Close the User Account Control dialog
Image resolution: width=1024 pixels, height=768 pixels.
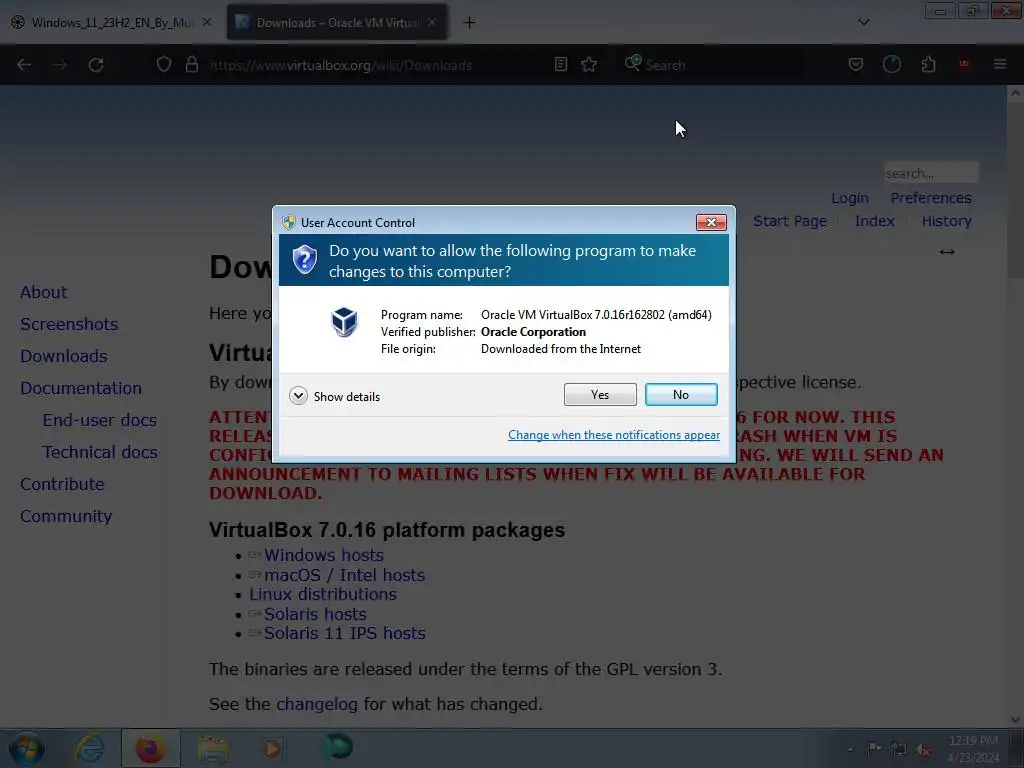click(x=711, y=223)
